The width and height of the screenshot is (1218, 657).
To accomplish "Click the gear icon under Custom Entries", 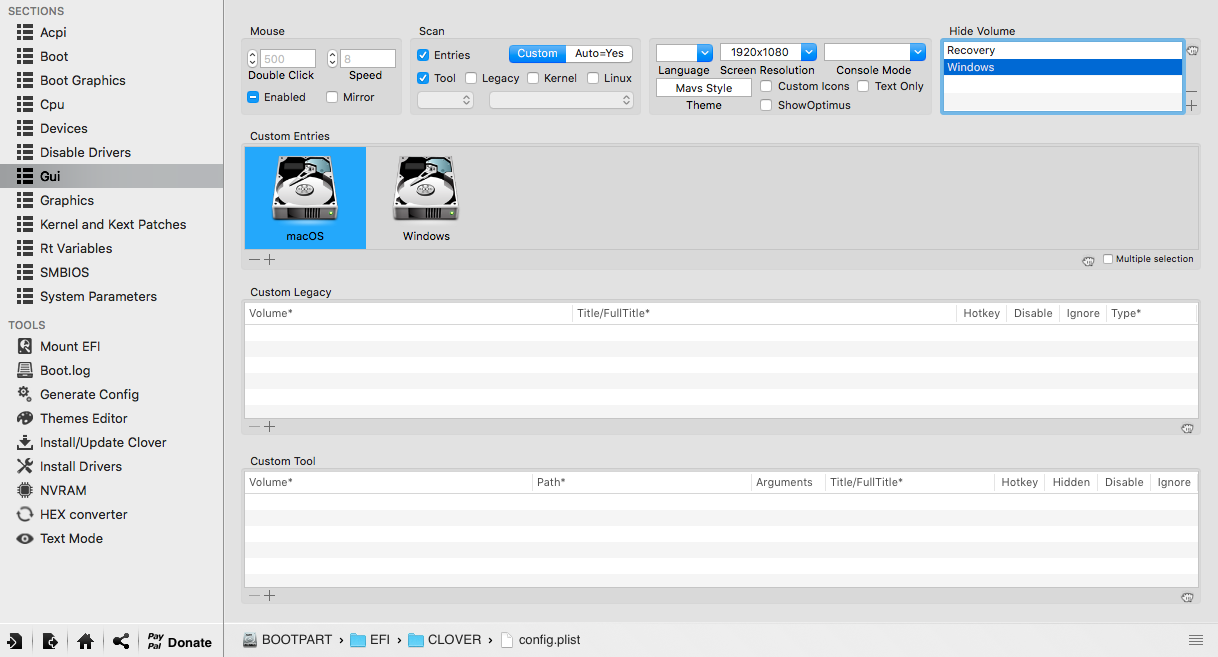I will (x=1088, y=260).
